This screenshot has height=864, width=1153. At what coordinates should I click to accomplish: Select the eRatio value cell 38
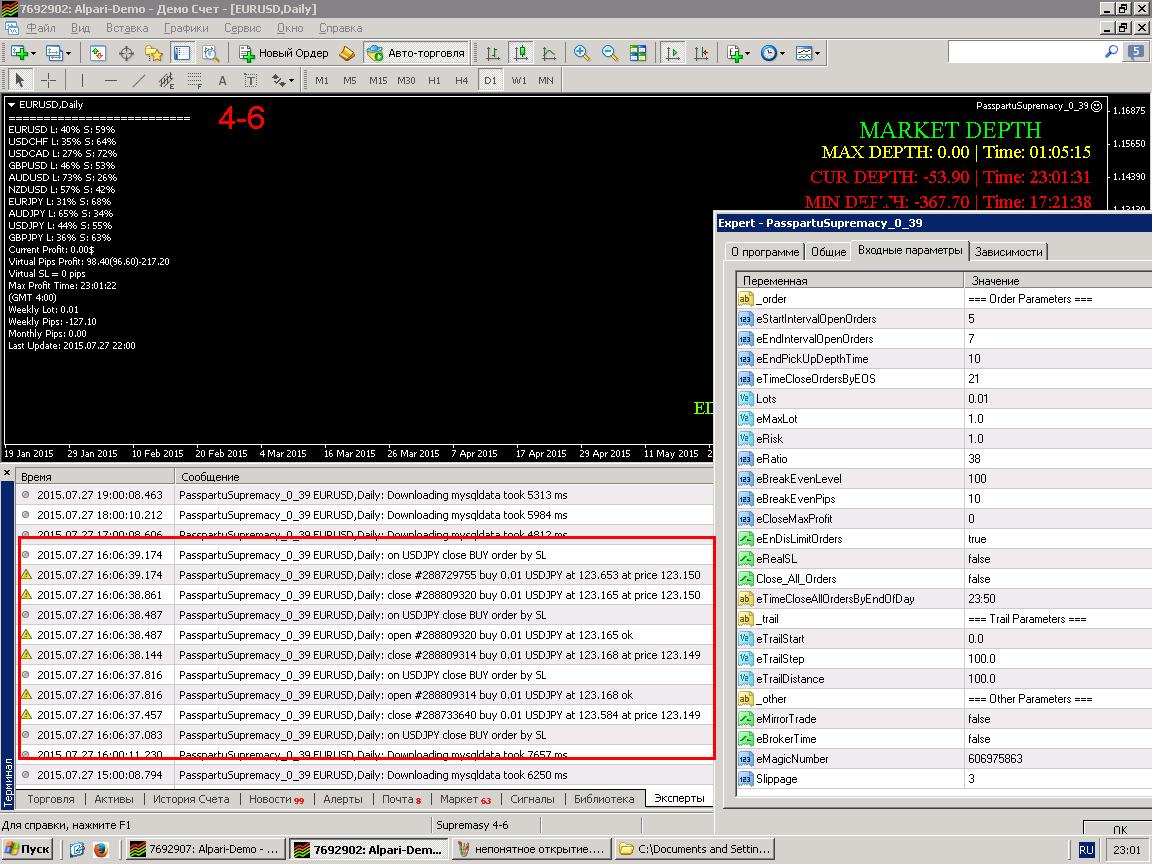[x=1057, y=459]
